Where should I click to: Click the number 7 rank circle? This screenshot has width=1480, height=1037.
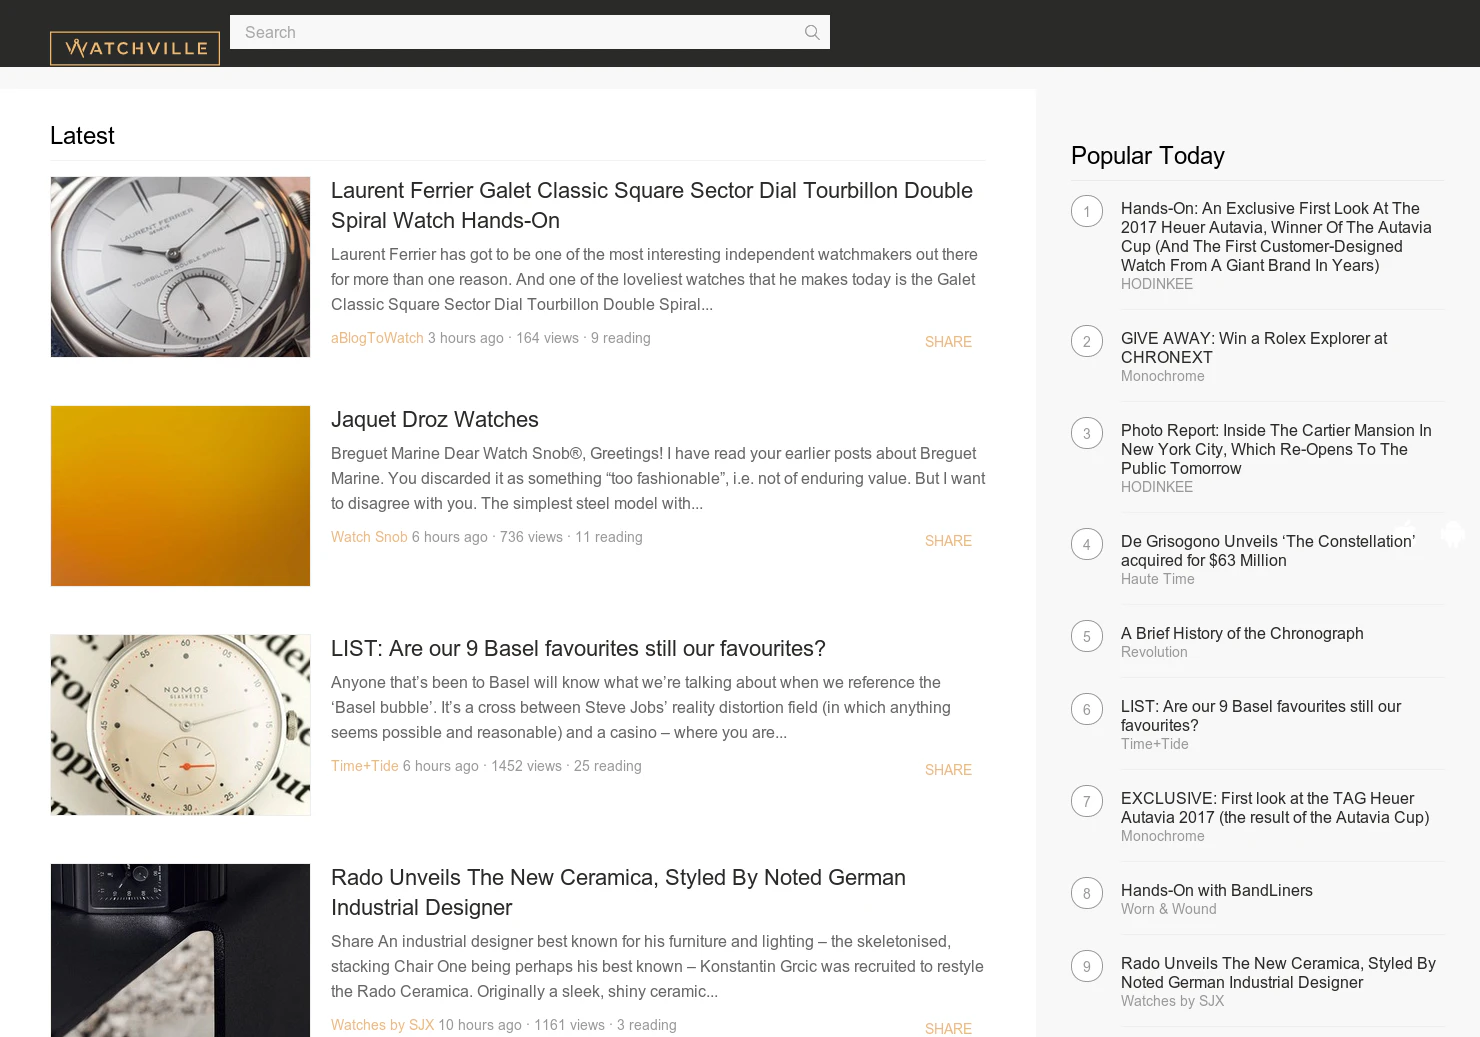coord(1087,802)
